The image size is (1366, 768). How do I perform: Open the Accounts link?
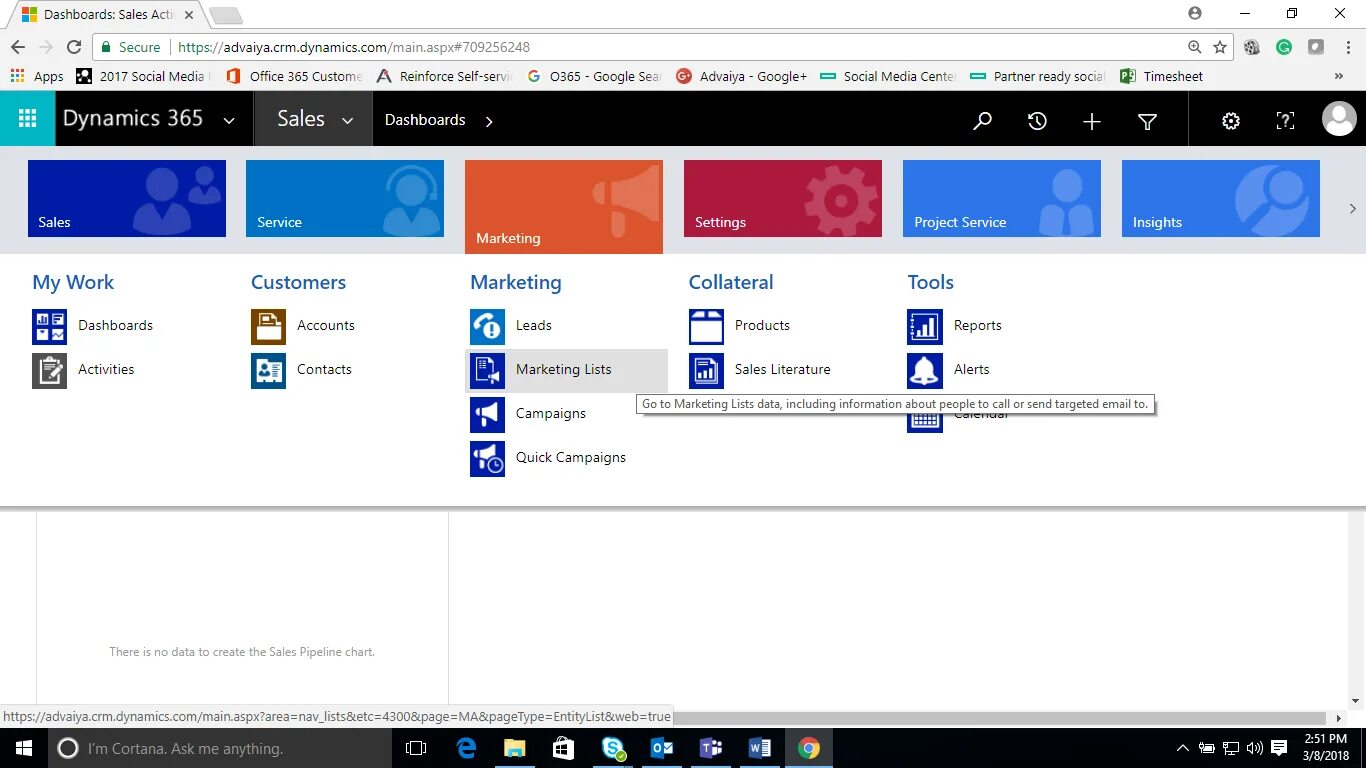(x=326, y=325)
